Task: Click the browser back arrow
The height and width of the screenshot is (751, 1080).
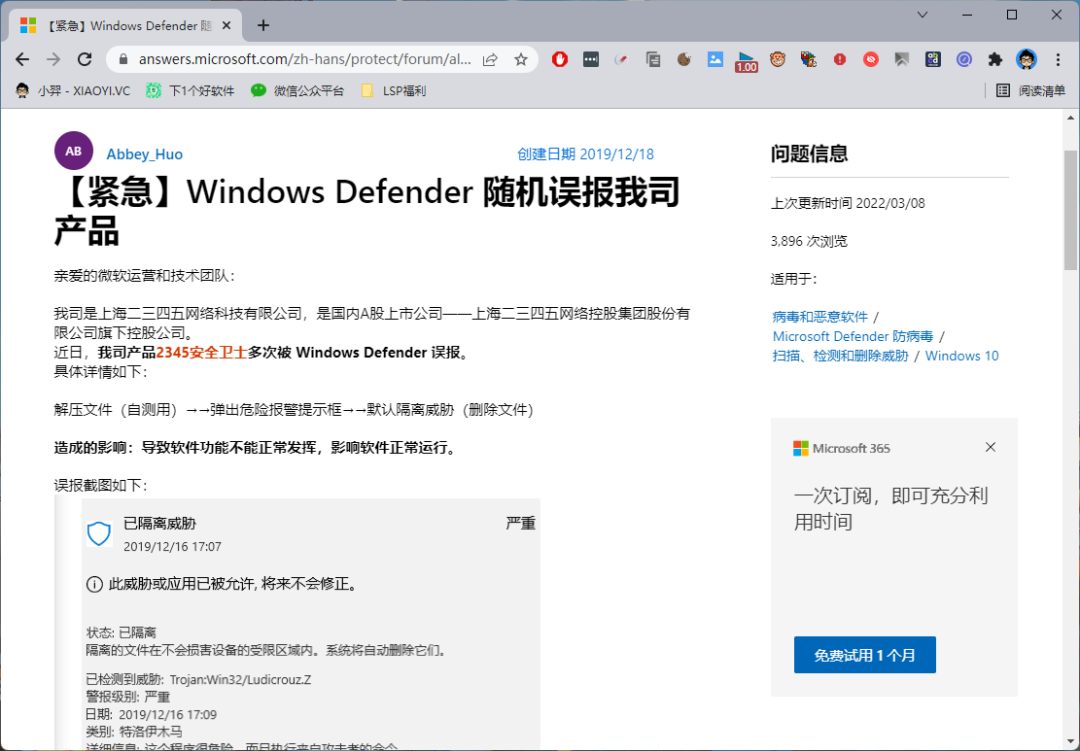Action: pyautogui.click(x=22, y=59)
